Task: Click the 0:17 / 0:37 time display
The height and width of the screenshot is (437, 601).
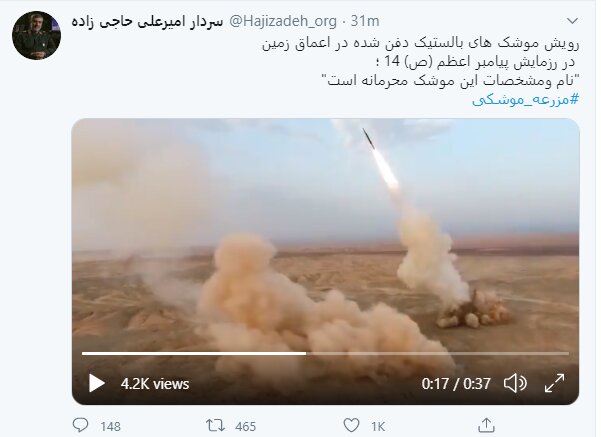Action: (x=456, y=384)
